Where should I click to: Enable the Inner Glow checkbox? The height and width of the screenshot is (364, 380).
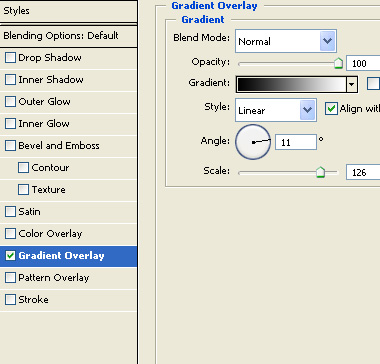(x=10, y=124)
